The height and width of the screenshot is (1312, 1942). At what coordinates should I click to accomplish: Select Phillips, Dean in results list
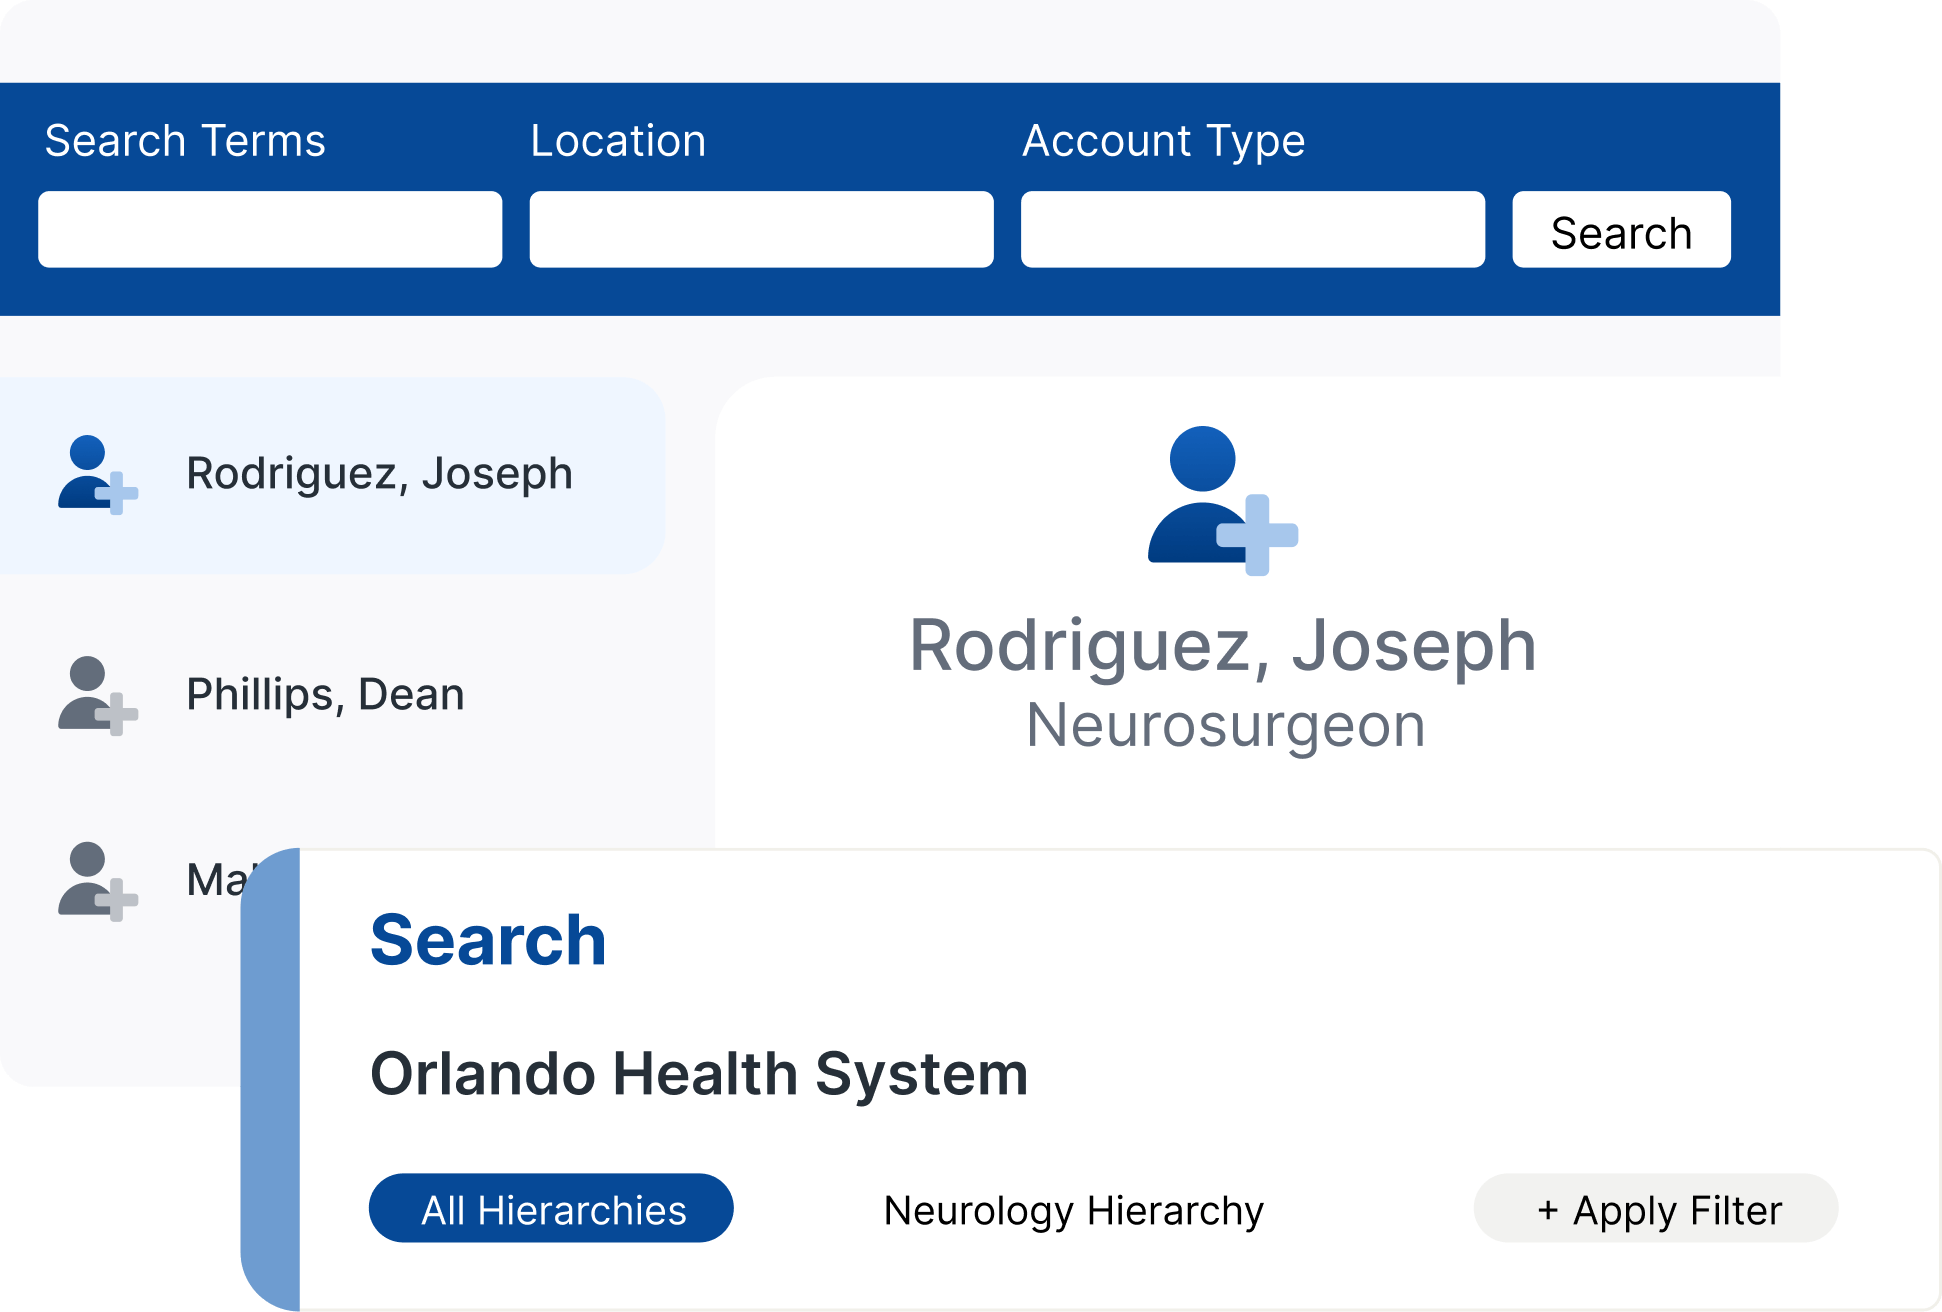coord(325,695)
